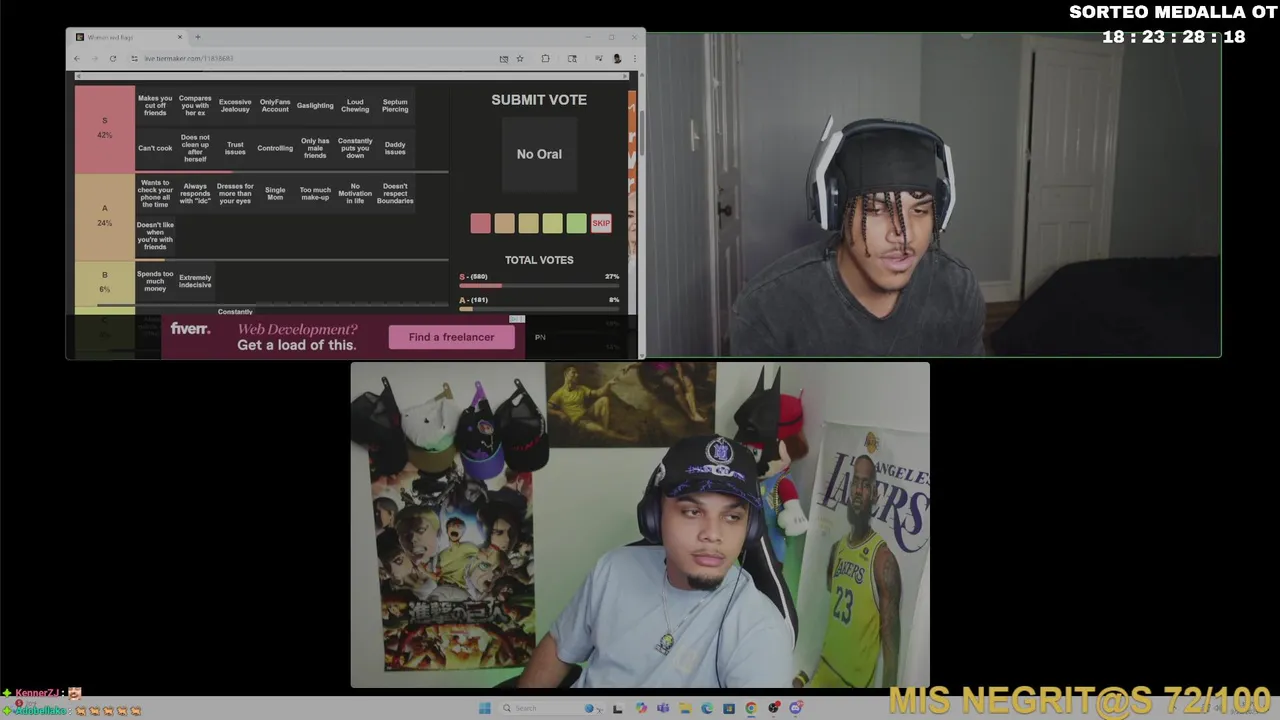
Task: Select 'Can't cook' item
Action: pos(155,148)
